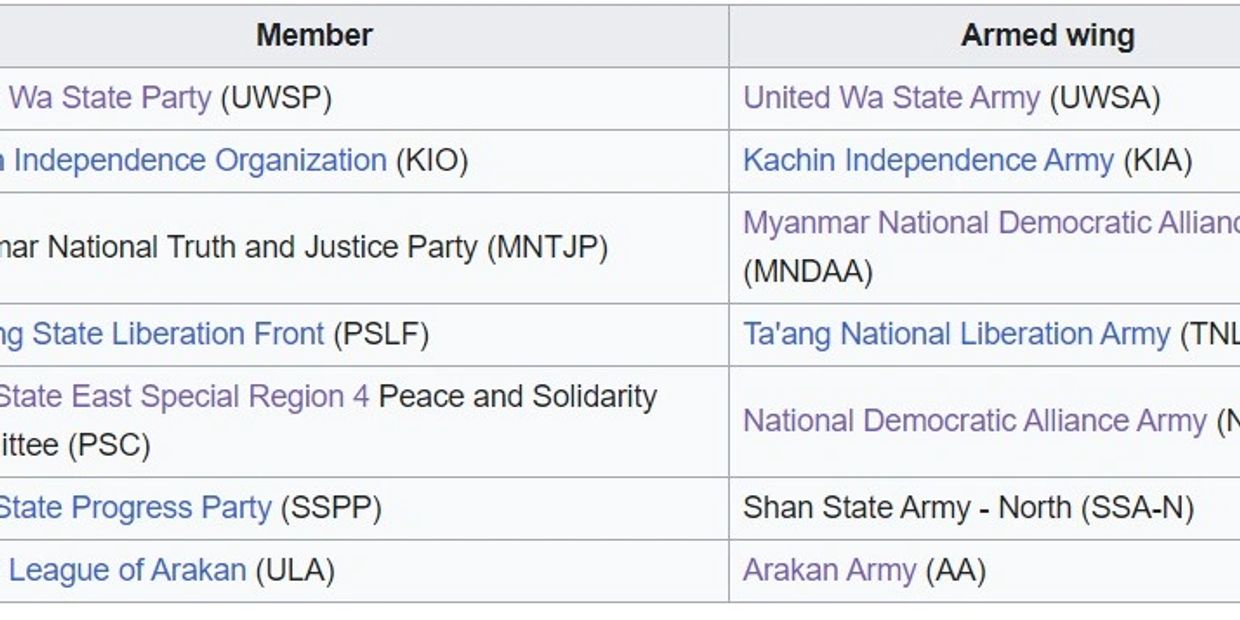Open the Ta'ang National Liberation Army link
Screen dimensions: 1240x620
[x=956, y=334]
